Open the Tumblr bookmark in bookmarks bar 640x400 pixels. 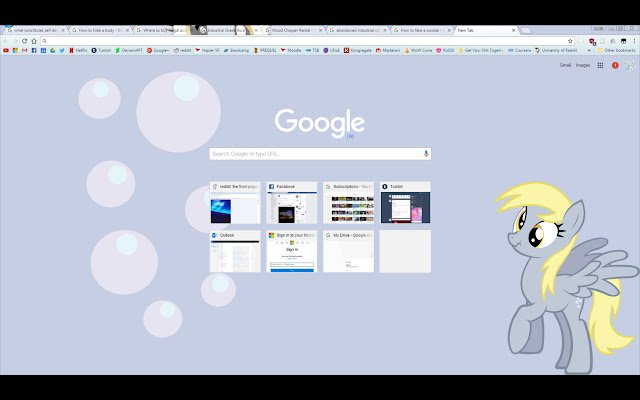pos(101,51)
